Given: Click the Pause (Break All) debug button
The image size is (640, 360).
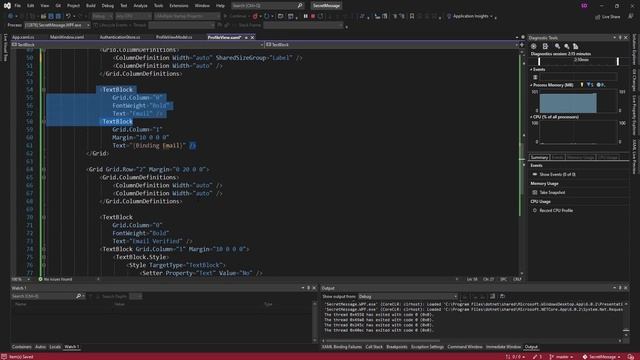Looking at the screenshot, I should pyautogui.click(x=305, y=16).
